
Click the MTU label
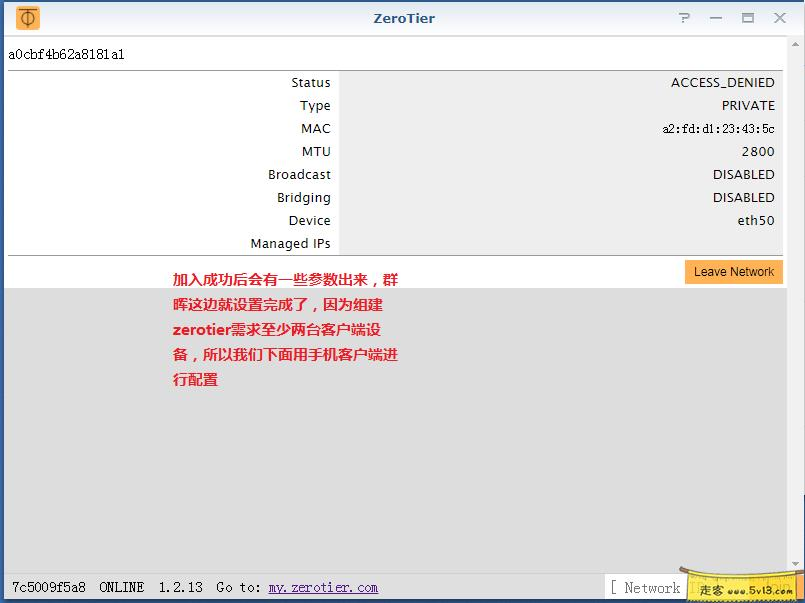(x=316, y=152)
